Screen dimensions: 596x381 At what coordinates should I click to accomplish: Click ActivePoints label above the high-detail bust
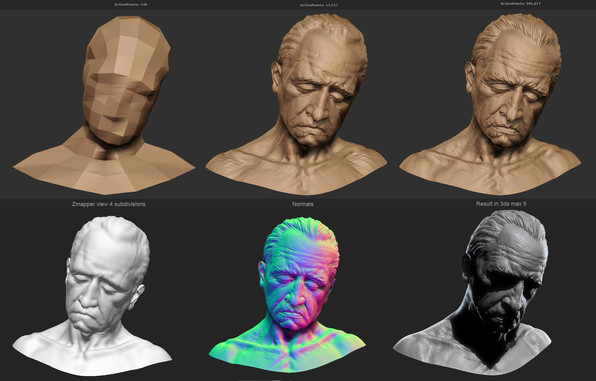tap(520, 3)
